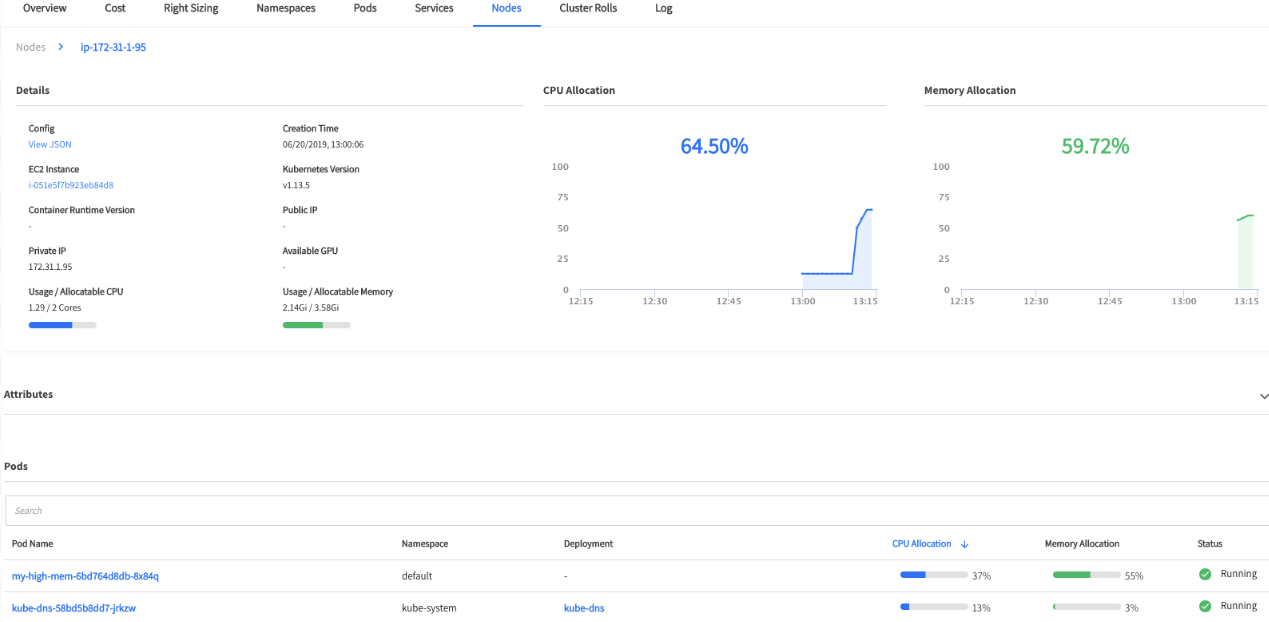Open the Cost tab

click(x=115, y=8)
